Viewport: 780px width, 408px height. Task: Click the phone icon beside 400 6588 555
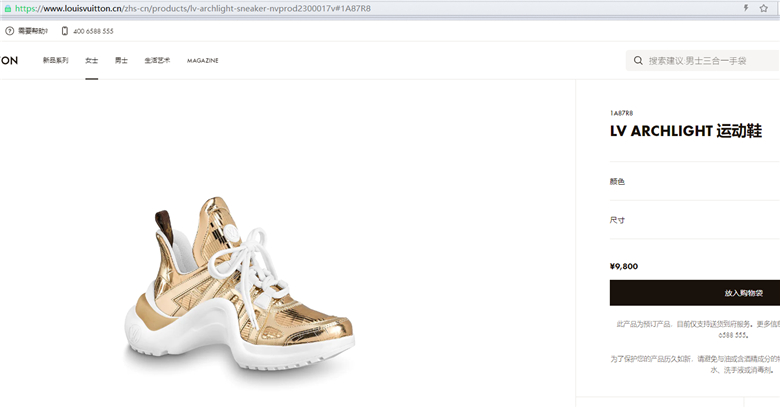65,31
